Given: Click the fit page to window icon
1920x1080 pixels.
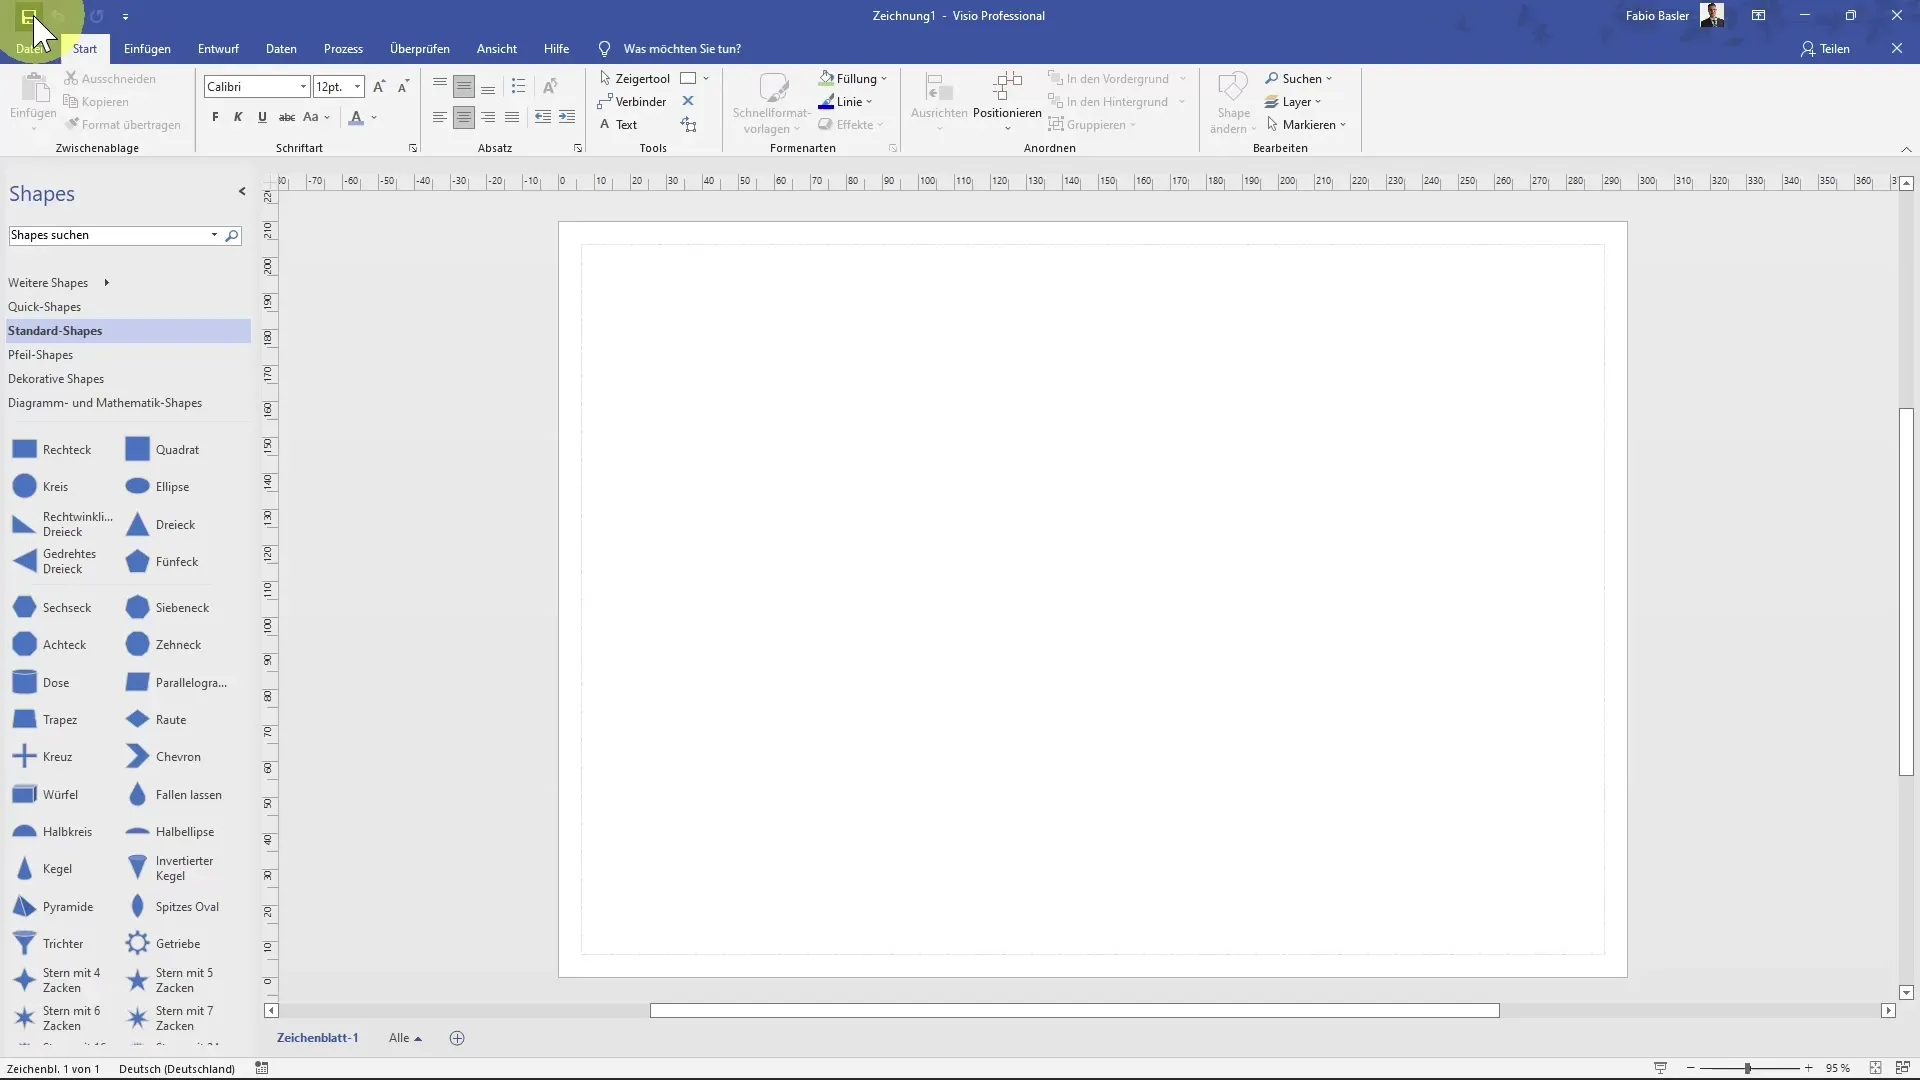Looking at the screenshot, I should click(x=1876, y=1068).
